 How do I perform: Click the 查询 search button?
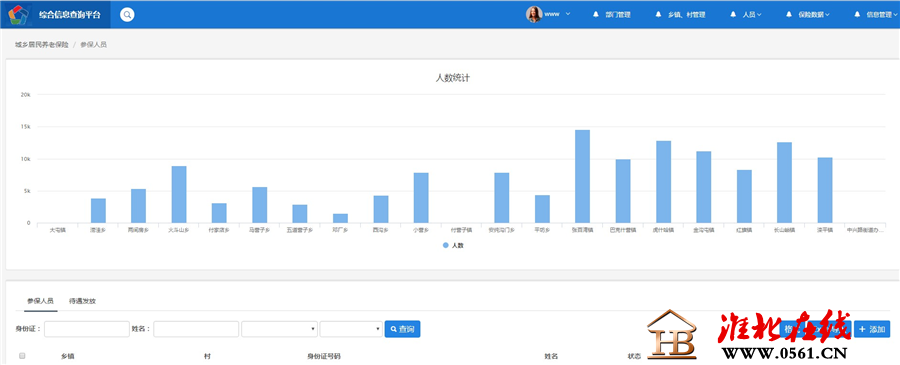[x=402, y=329]
